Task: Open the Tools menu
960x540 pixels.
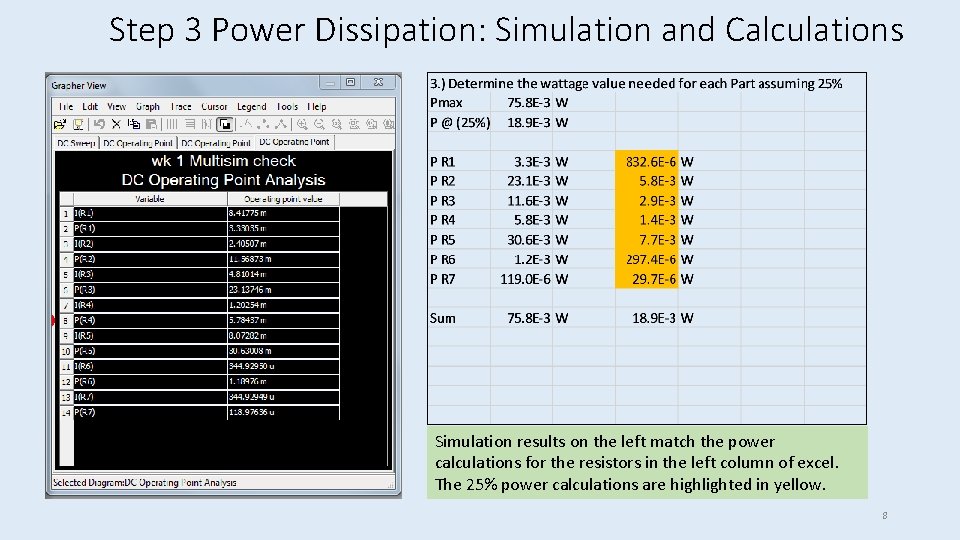Action: coord(287,107)
